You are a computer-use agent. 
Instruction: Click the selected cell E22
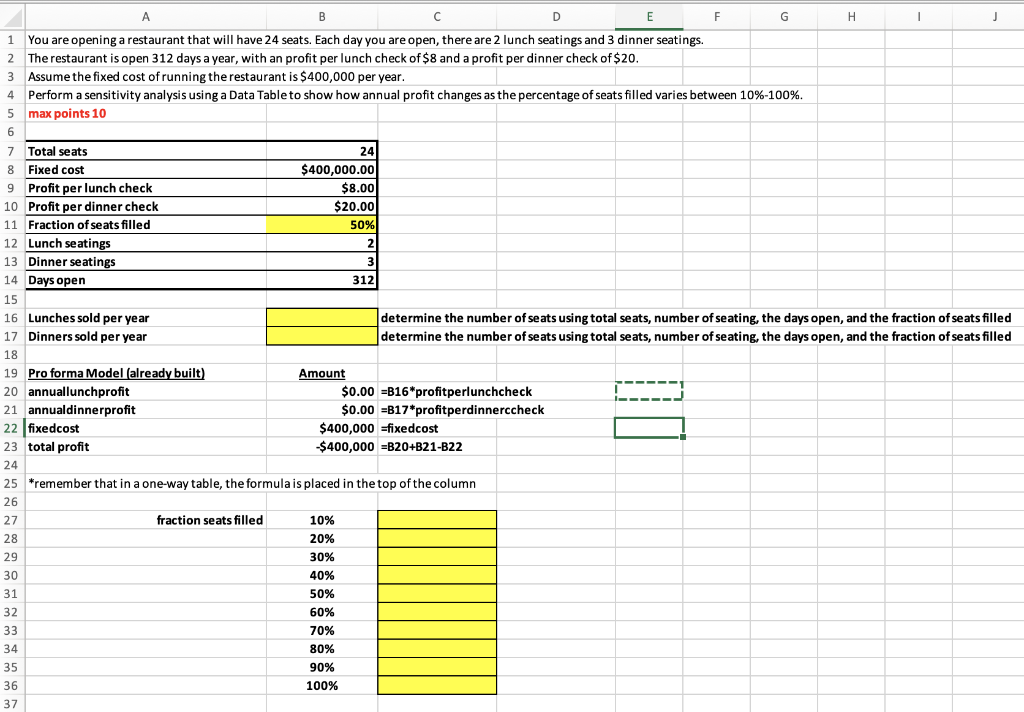649,428
